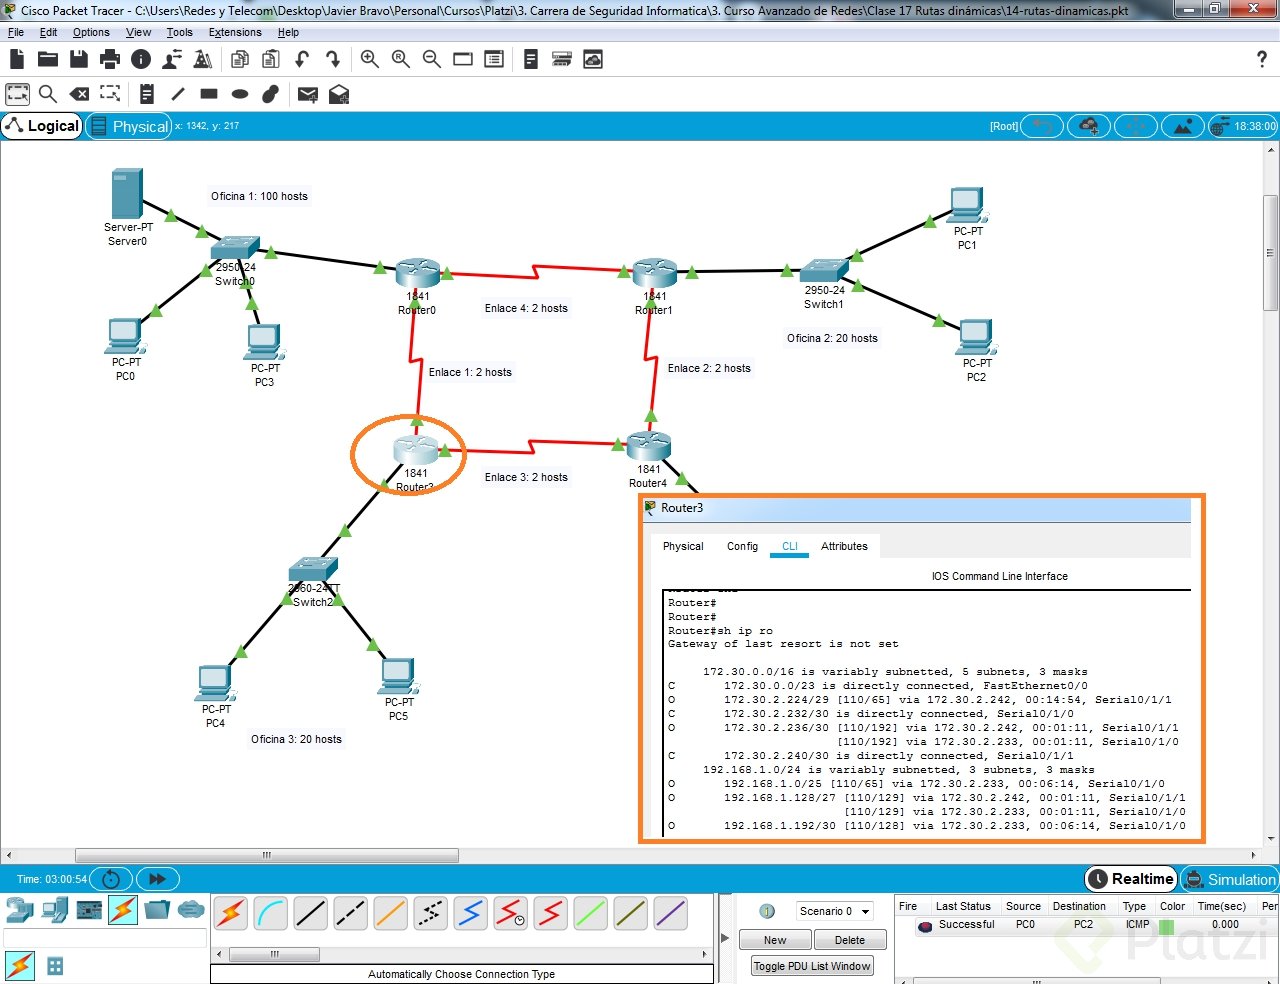This screenshot has height=984, width=1280.
Task: Toggle the PDU List Window
Action: pyautogui.click(x=812, y=966)
